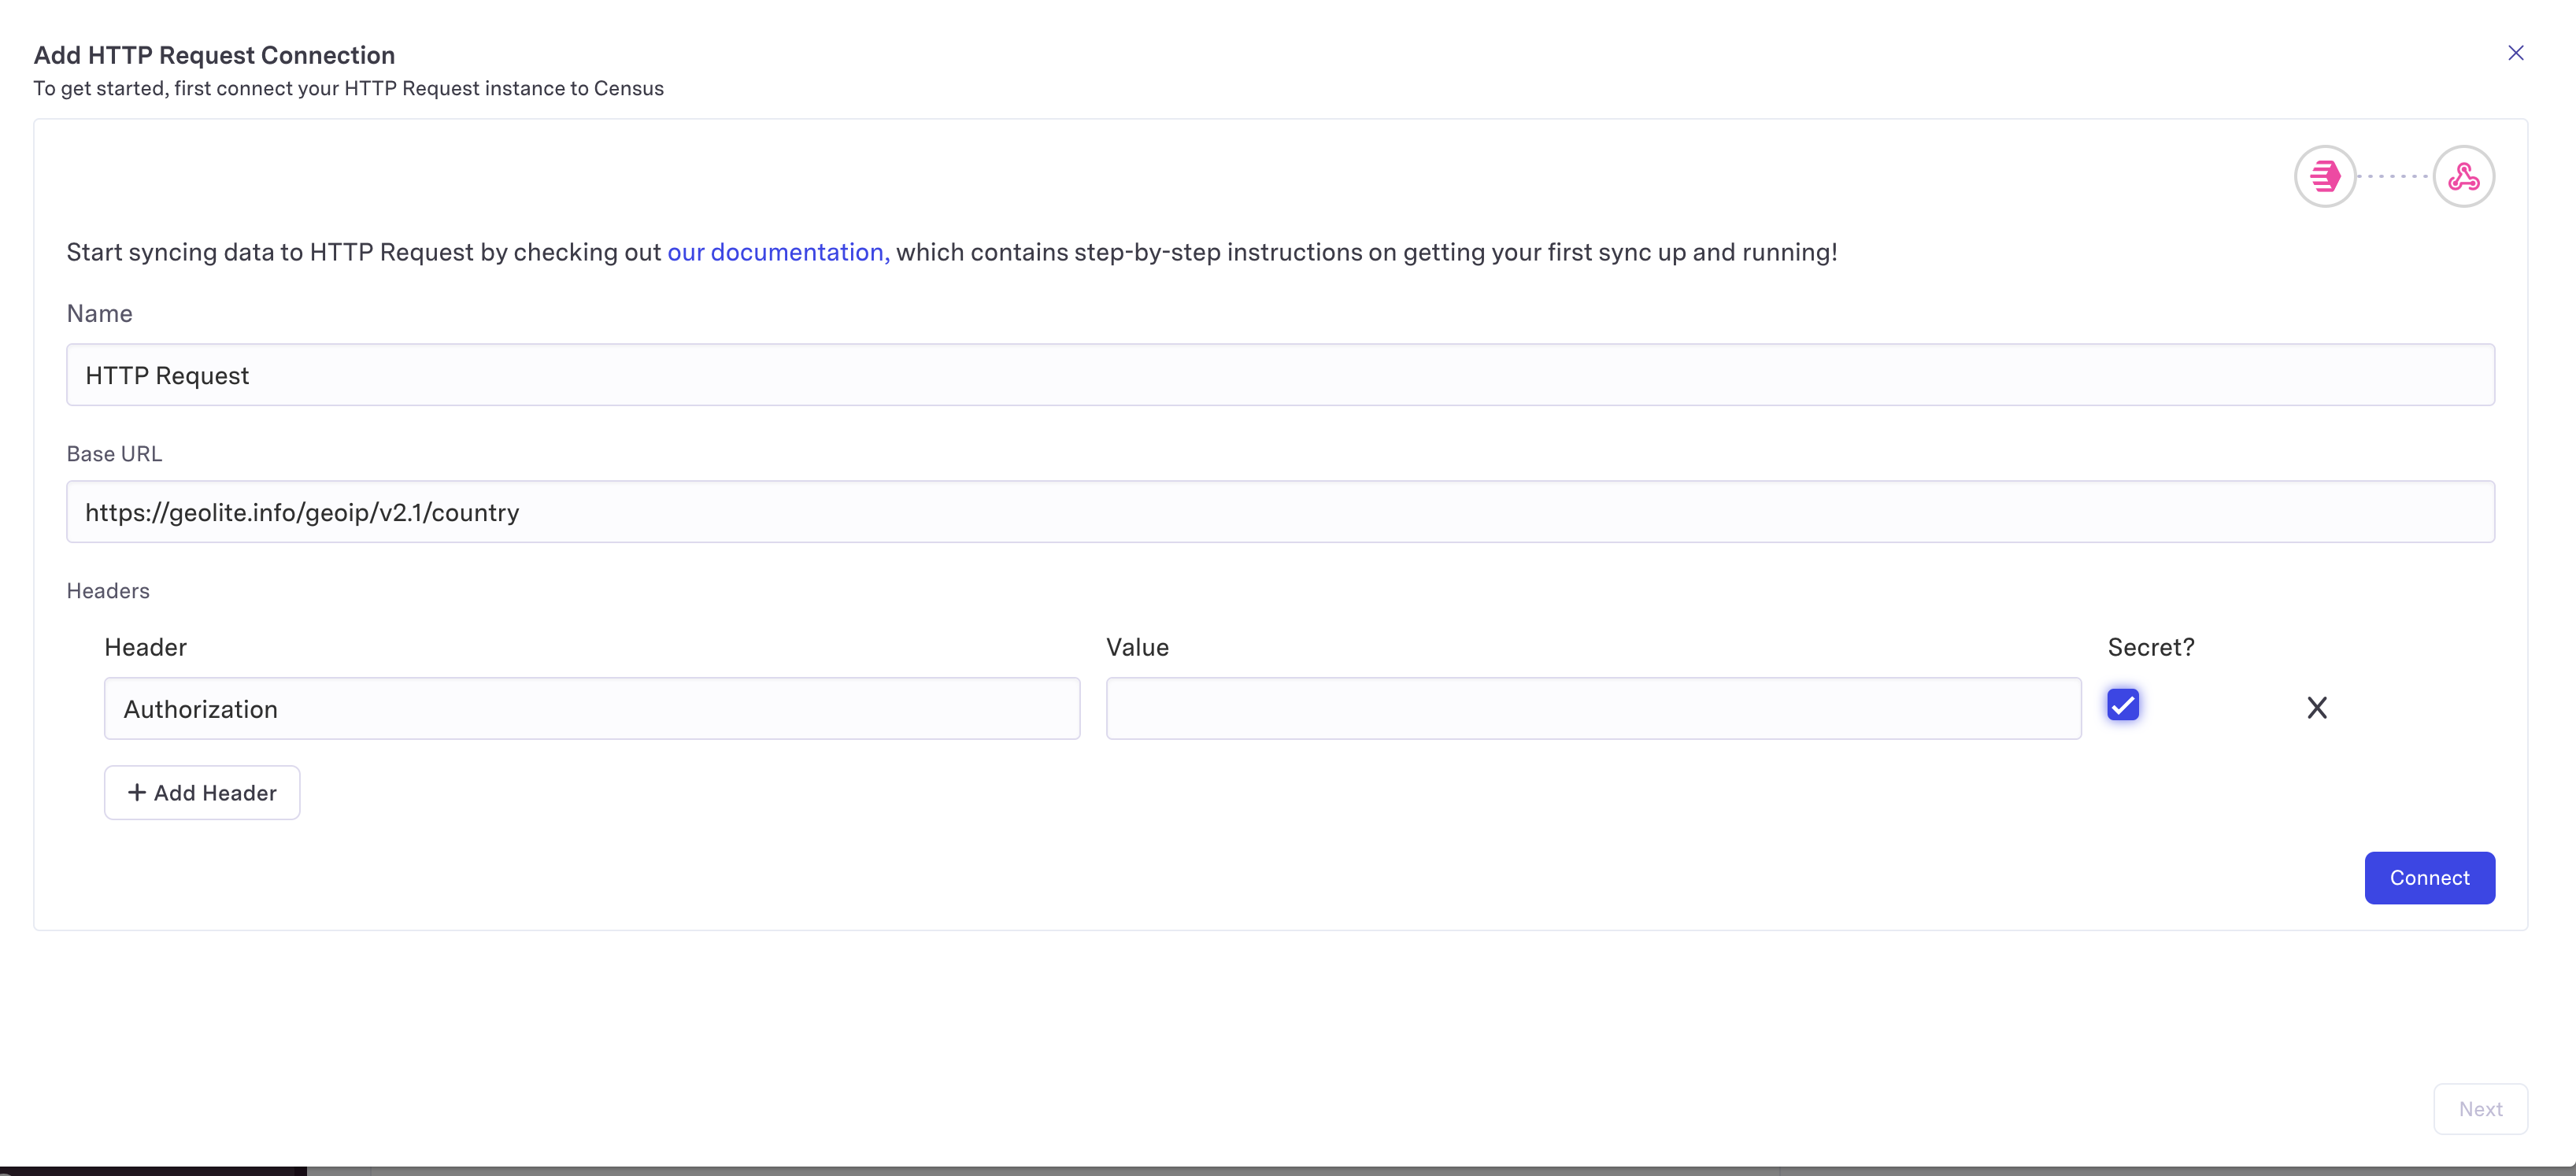Click the Name field label
Screen dimensions: 2576x1176
point(99,314)
